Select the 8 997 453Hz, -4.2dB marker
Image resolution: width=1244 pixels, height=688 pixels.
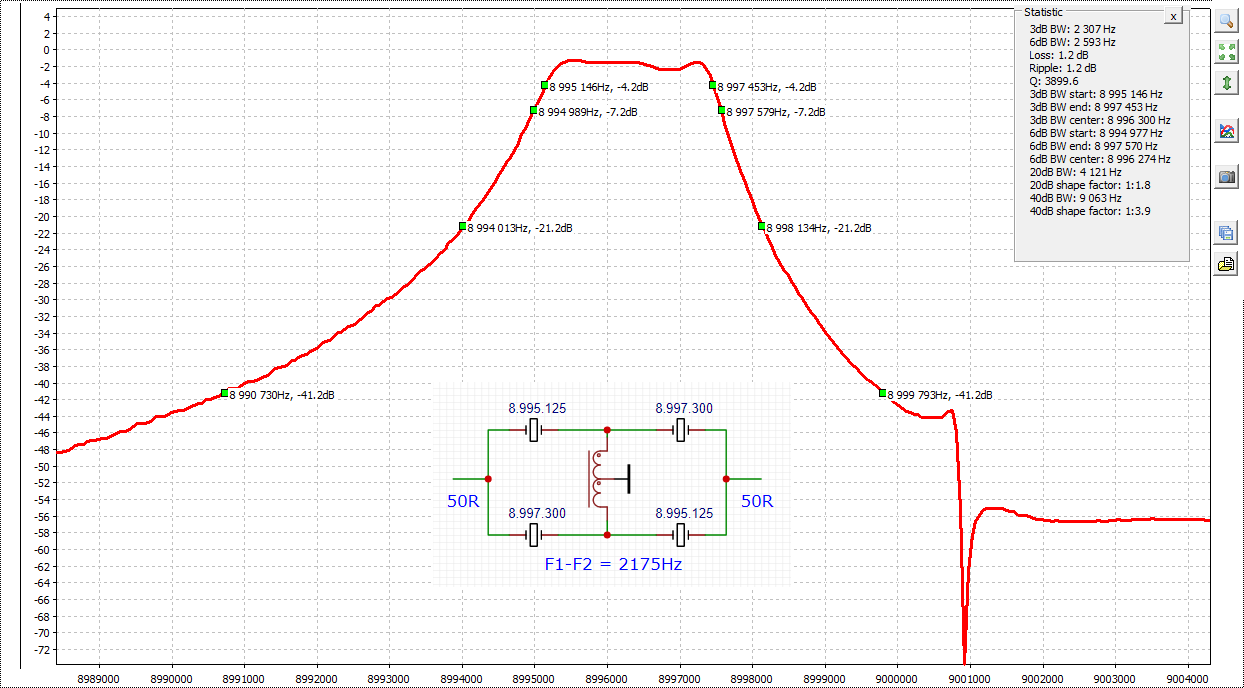tap(713, 85)
